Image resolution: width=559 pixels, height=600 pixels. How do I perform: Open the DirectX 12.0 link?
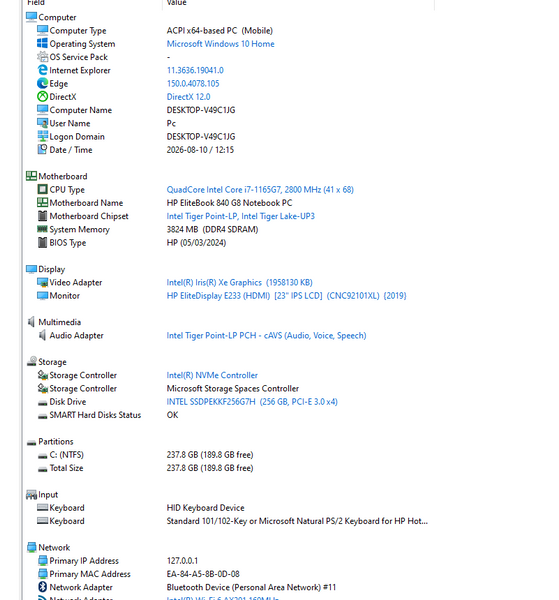click(188, 97)
